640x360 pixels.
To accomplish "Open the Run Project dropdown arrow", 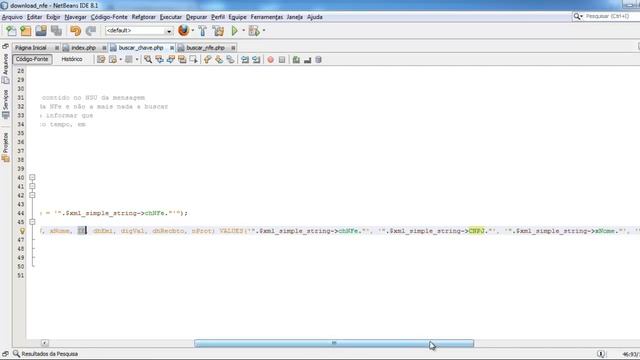I will (244, 31).
